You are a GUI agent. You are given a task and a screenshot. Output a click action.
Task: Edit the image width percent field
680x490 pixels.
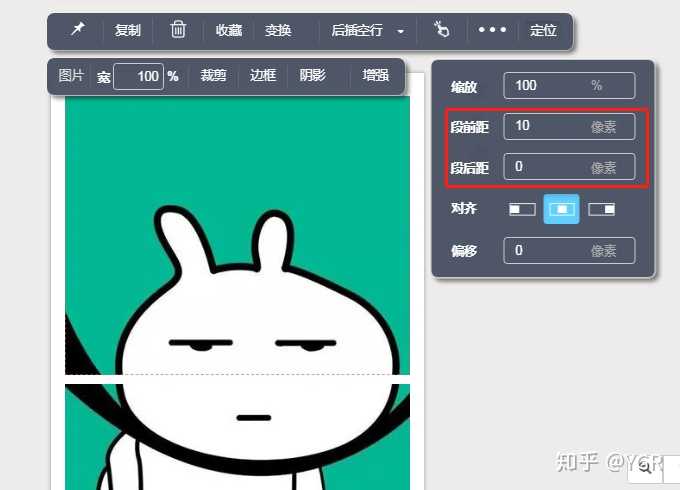138,76
